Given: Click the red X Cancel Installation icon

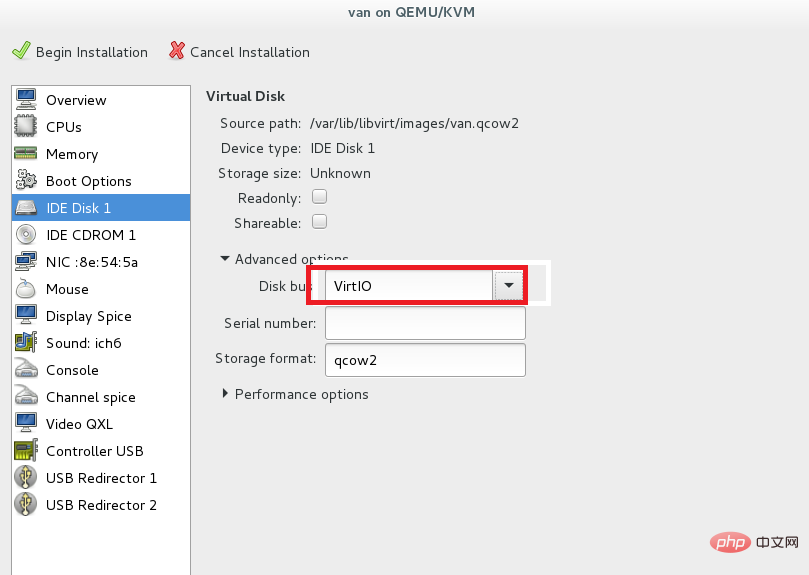Looking at the screenshot, I should click(x=177, y=51).
